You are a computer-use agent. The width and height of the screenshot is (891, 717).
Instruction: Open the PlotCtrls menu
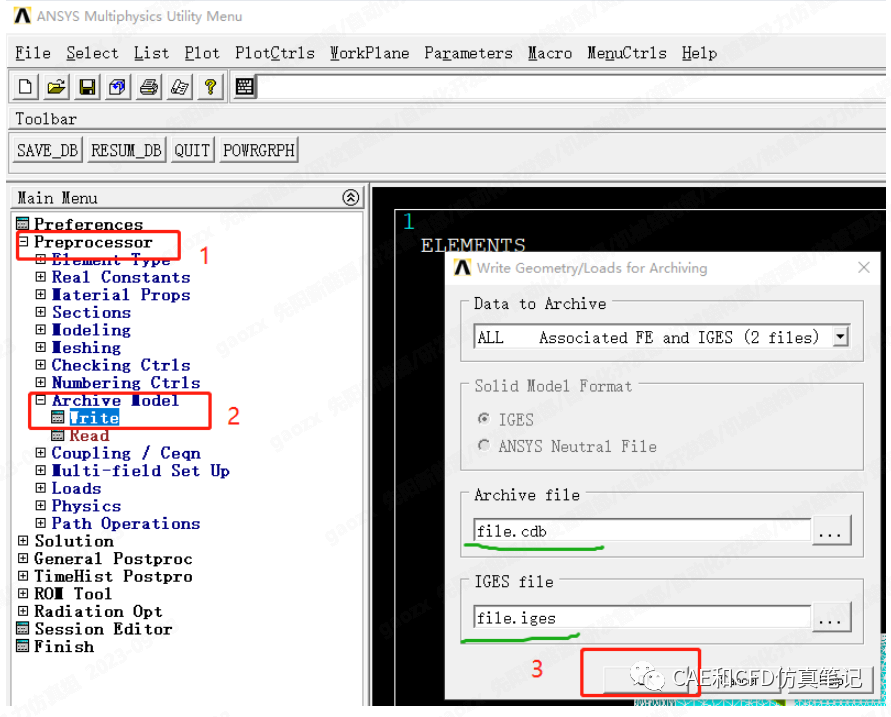point(274,53)
